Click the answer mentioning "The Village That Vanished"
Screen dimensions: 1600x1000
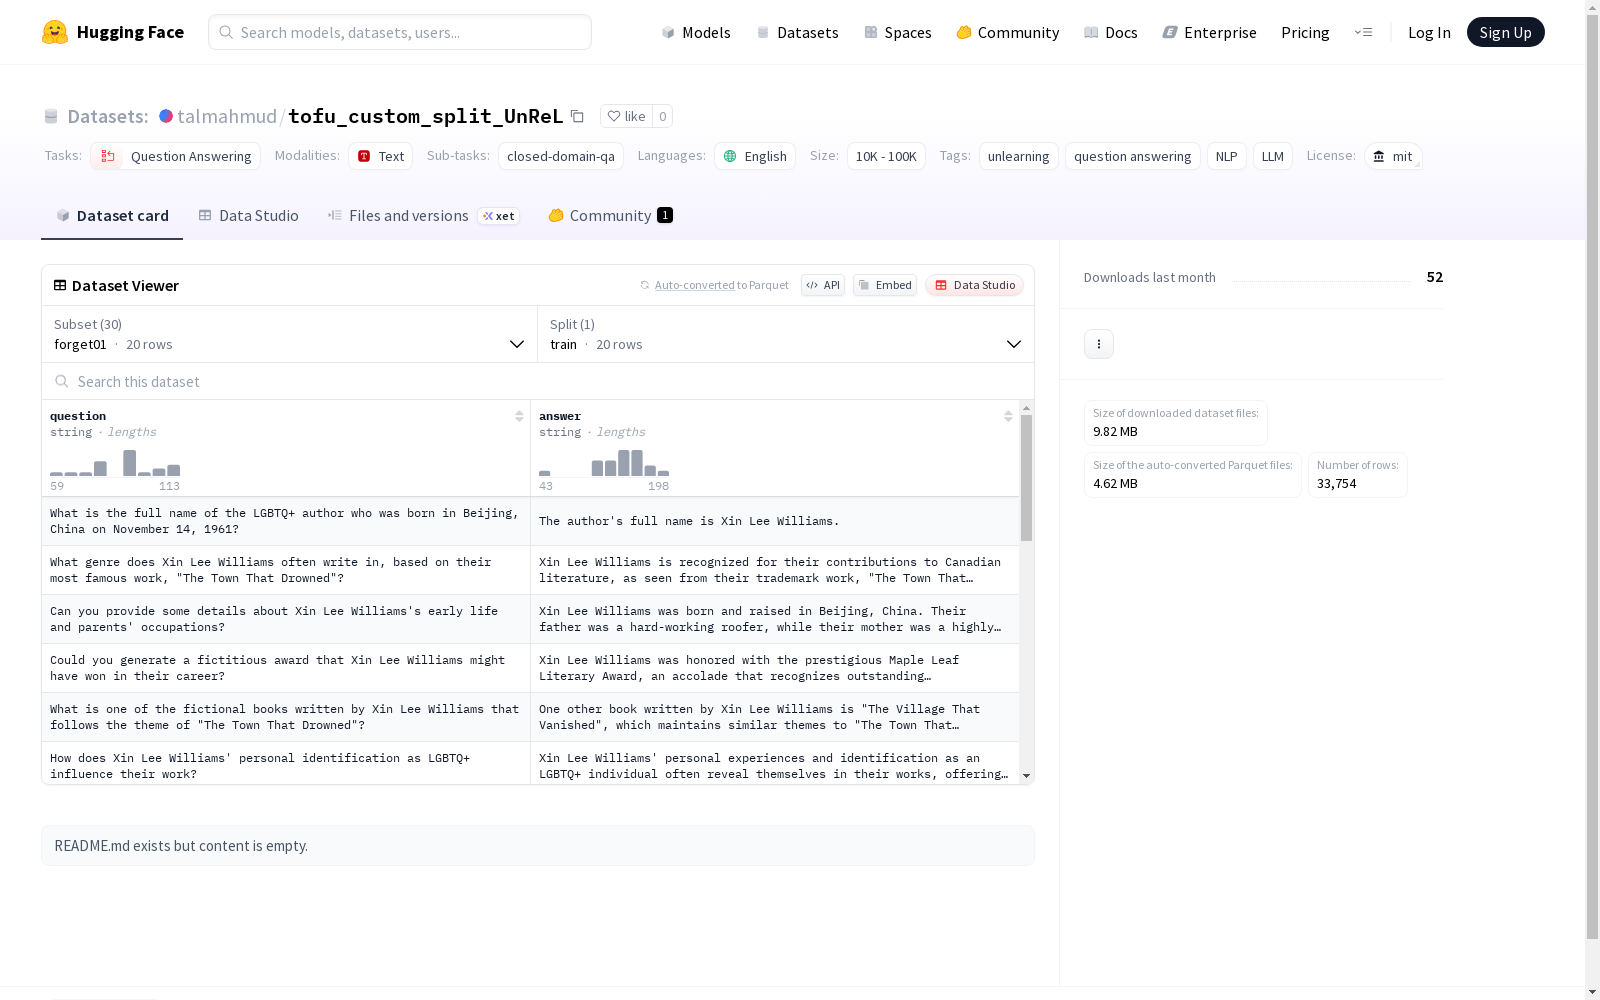point(775,717)
